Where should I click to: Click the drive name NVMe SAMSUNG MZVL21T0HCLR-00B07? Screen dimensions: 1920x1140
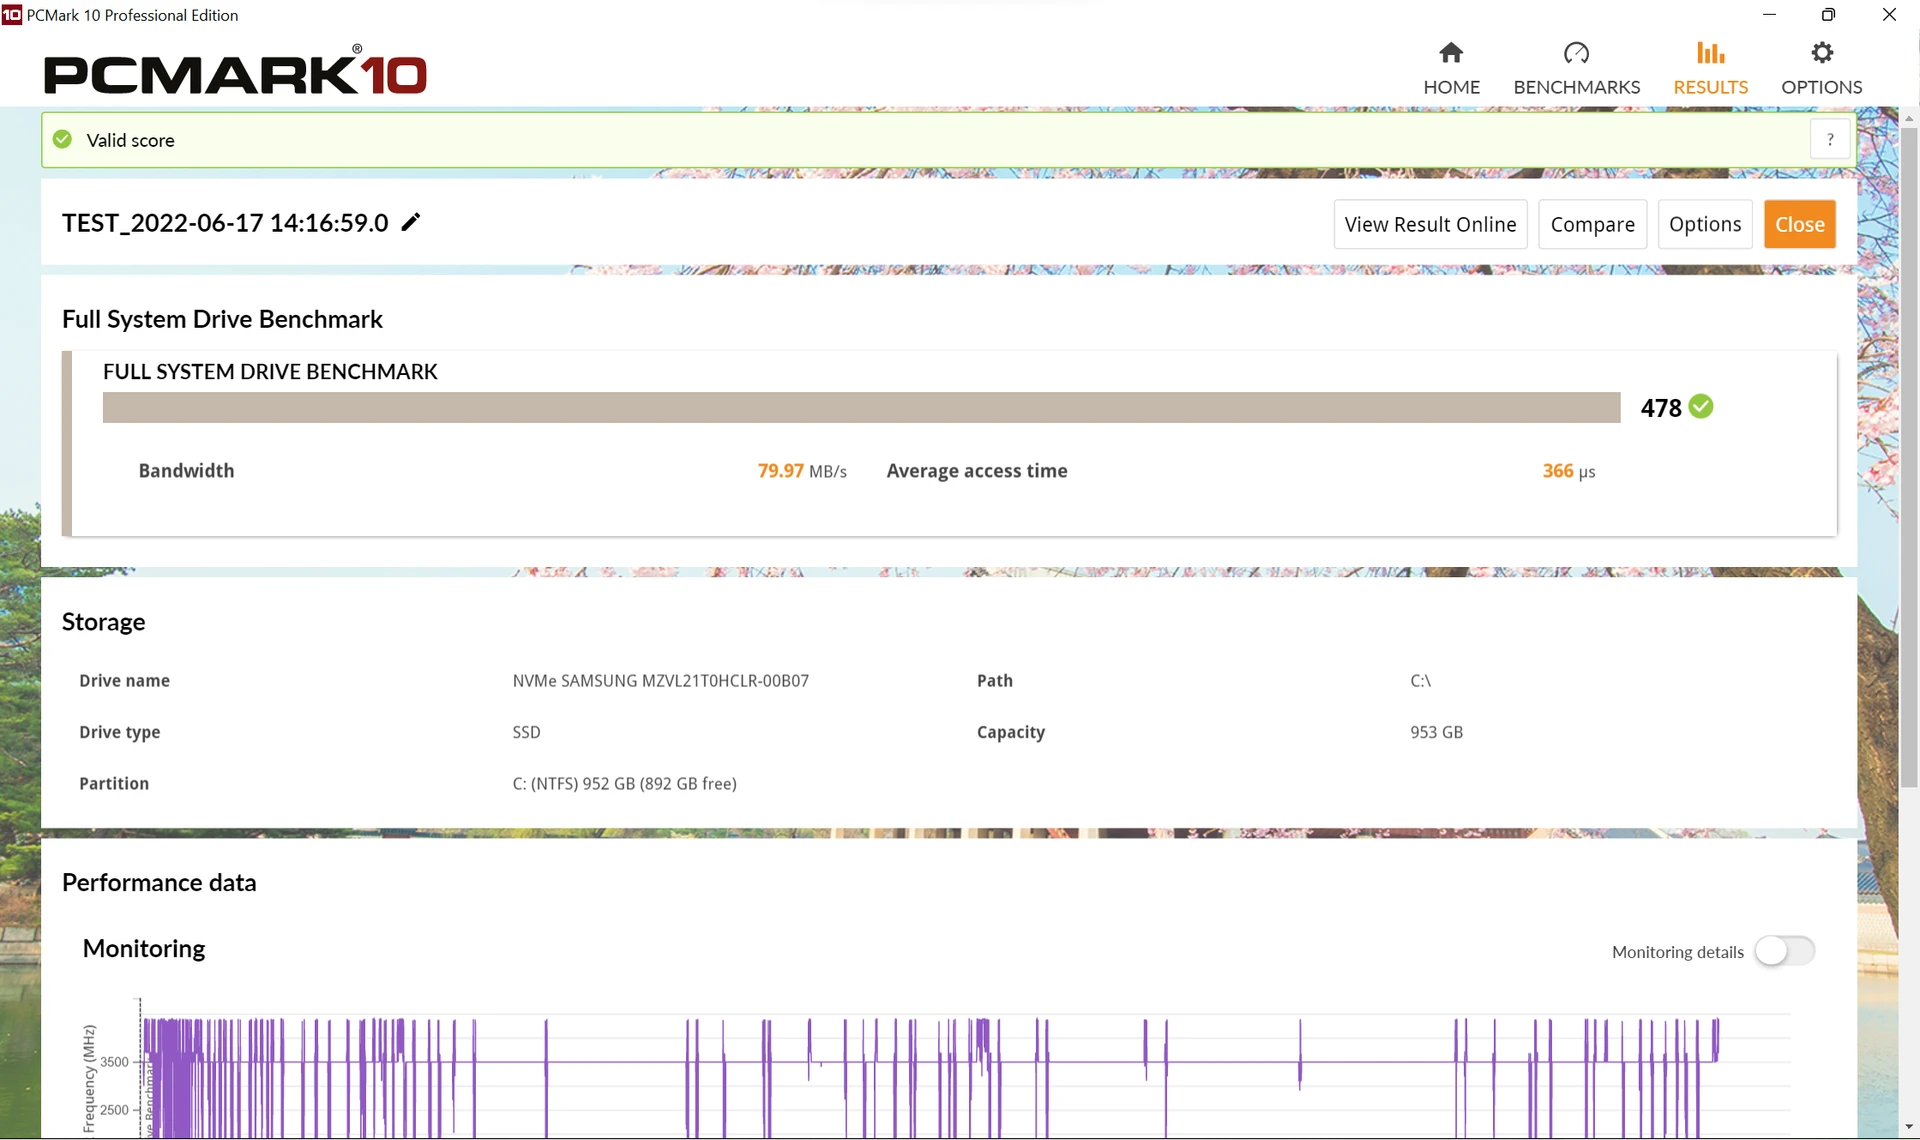coord(660,681)
